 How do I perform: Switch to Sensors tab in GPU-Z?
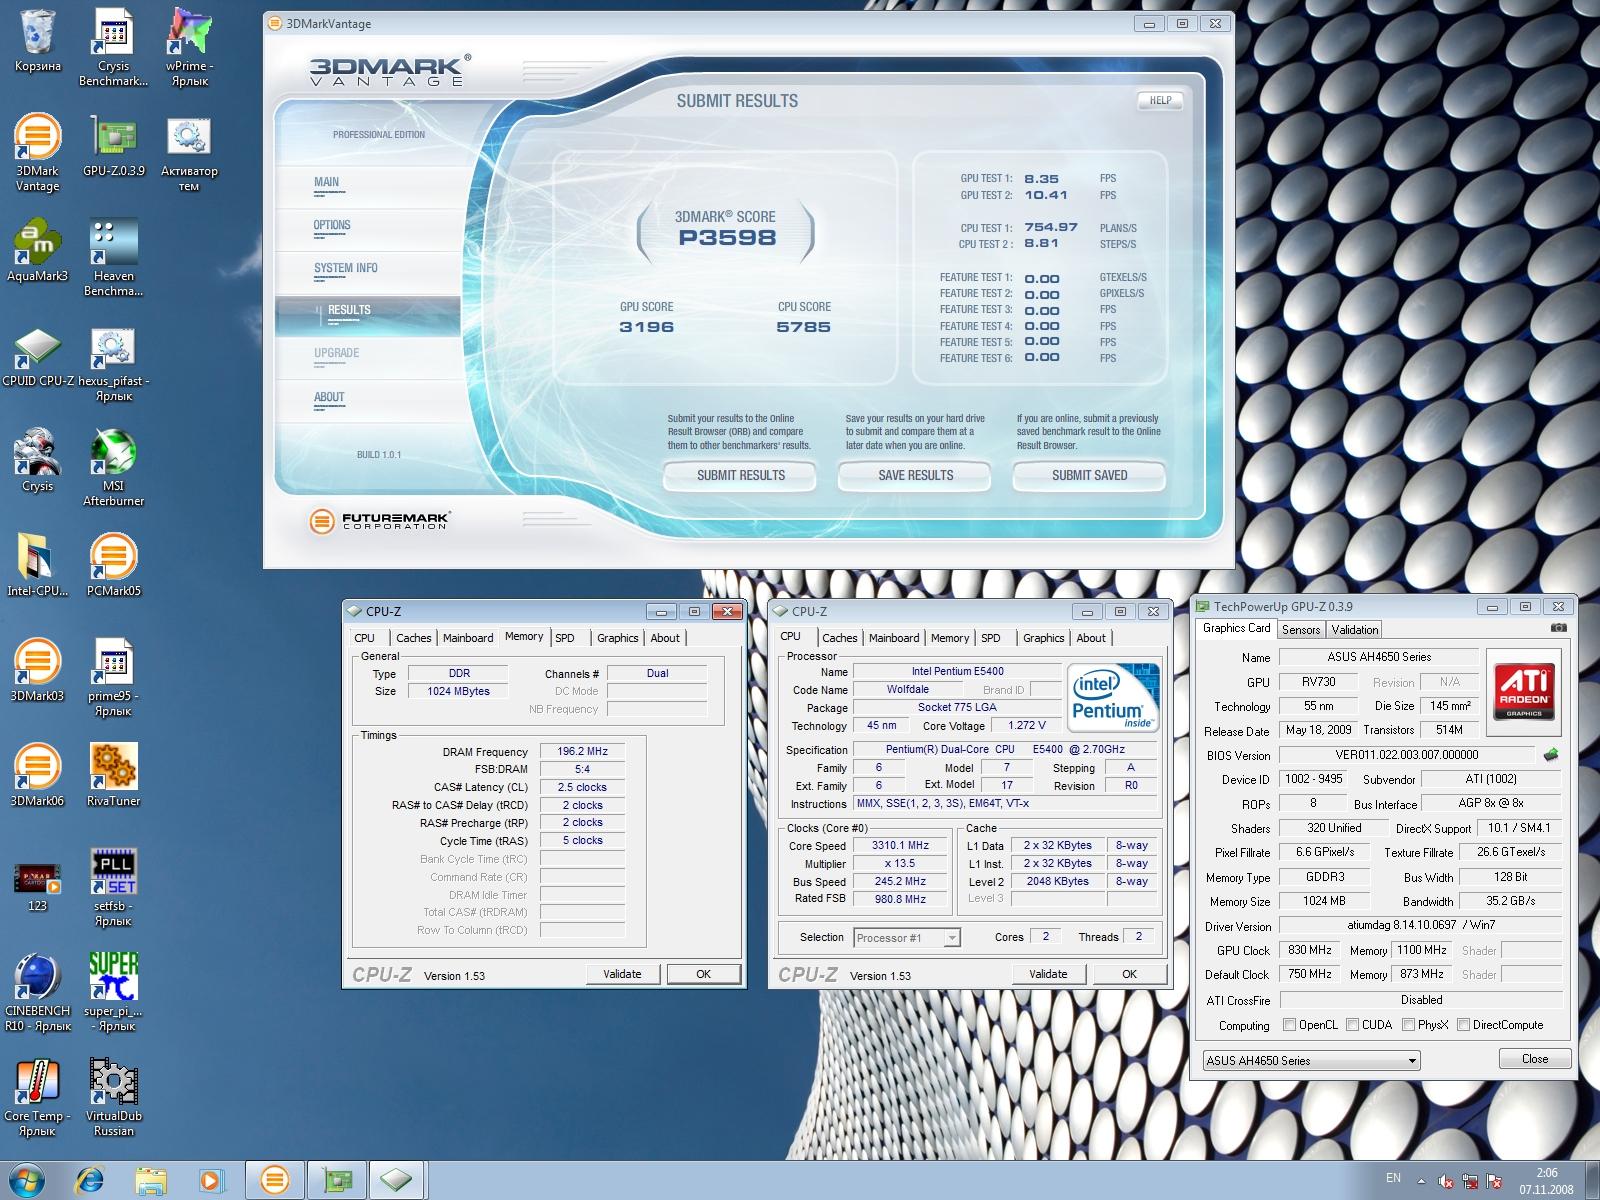pos(1301,629)
